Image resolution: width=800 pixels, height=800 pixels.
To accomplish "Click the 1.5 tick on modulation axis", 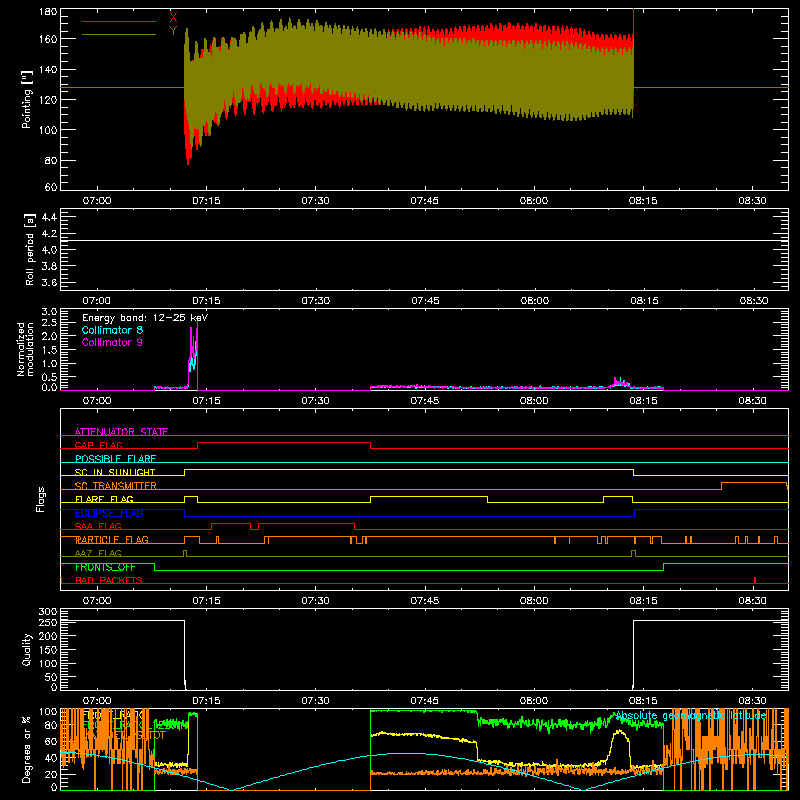I will coord(49,350).
